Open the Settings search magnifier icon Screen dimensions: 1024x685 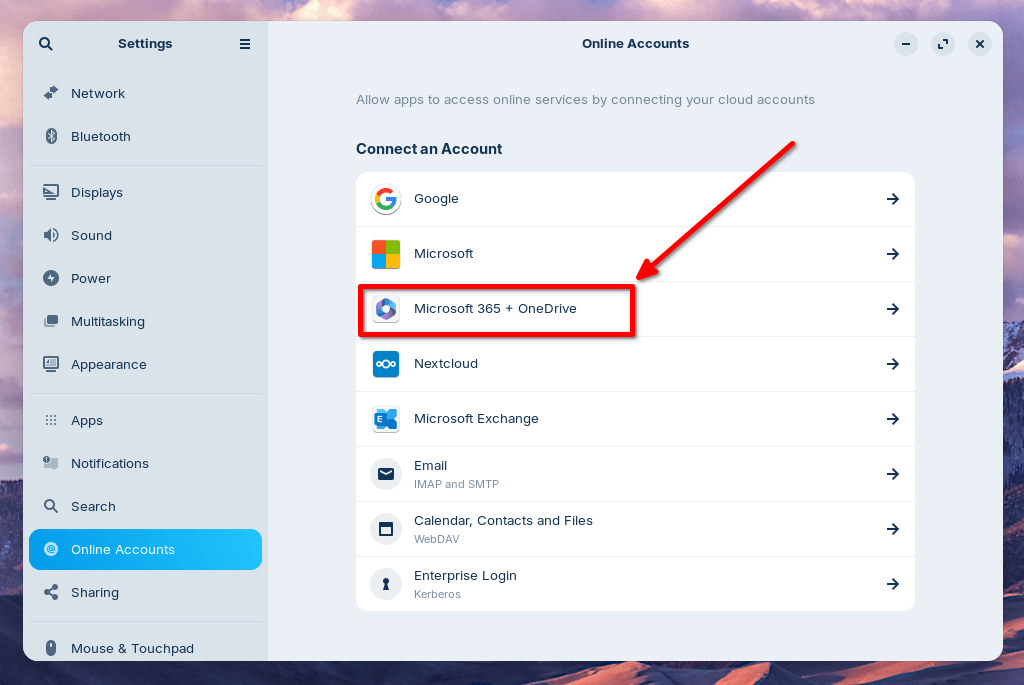coord(46,44)
